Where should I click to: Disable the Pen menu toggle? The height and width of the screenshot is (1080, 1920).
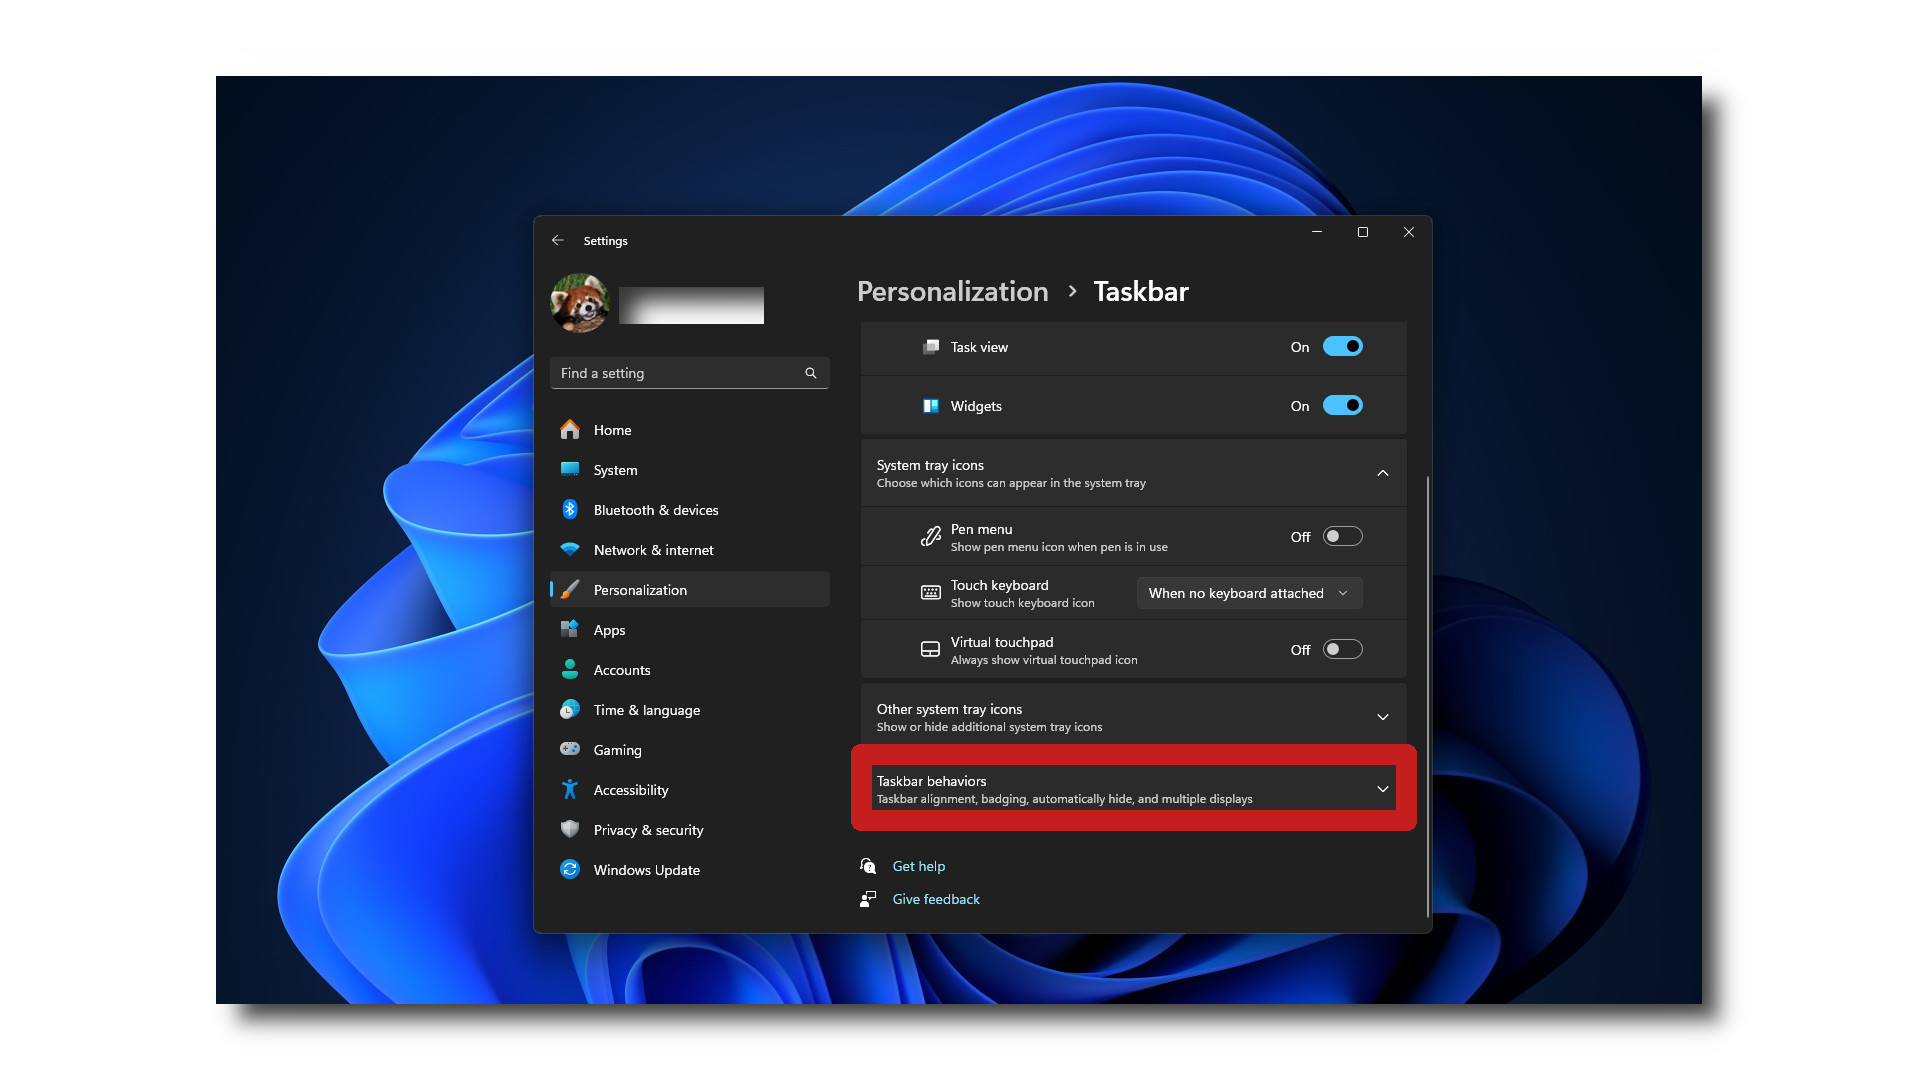[1340, 535]
